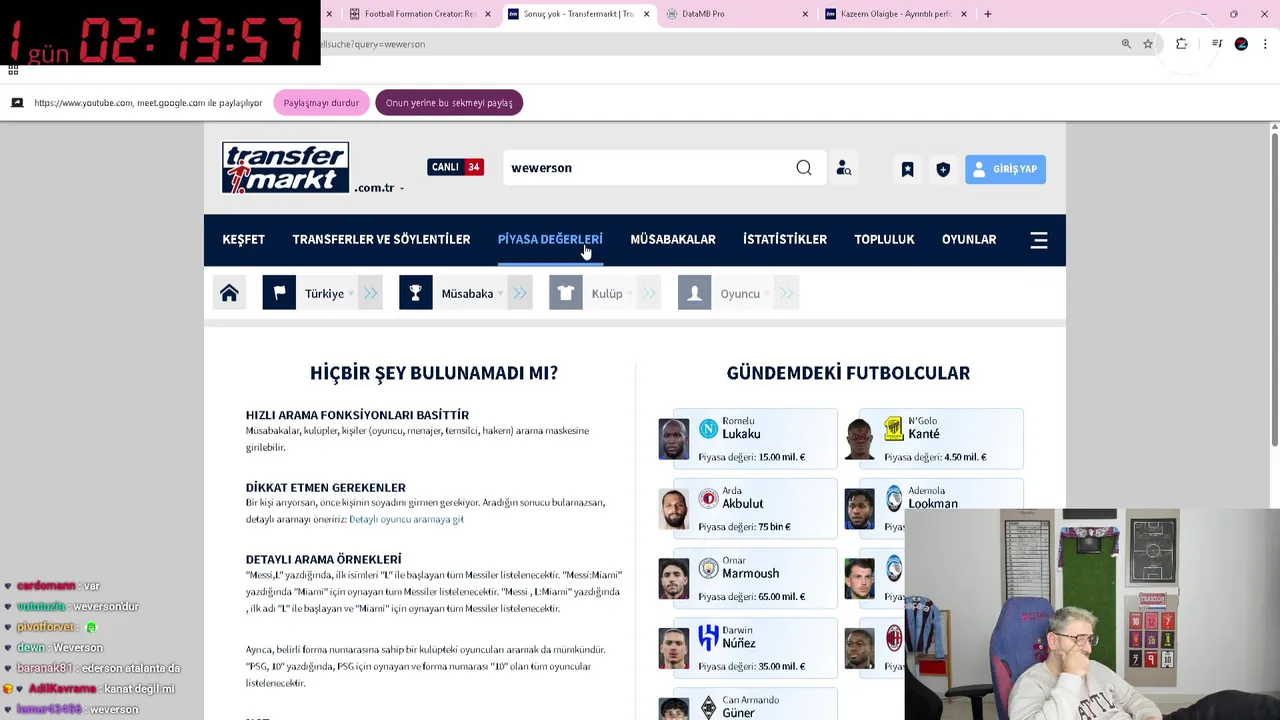This screenshot has width=1280, height=720.
Task: Click the person silhouette icon beside Oyuncu
Action: click(x=694, y=293)
